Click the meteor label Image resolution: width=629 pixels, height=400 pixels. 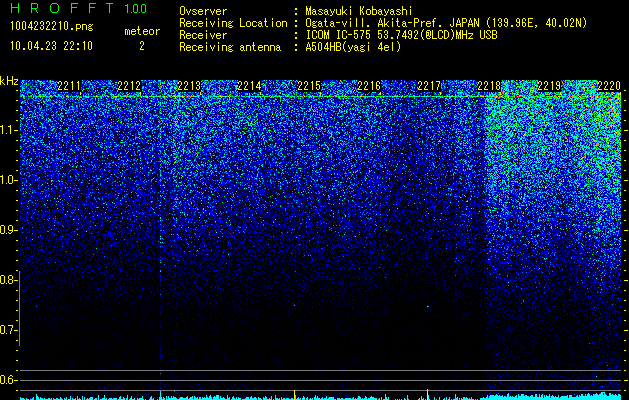[142, 31]
